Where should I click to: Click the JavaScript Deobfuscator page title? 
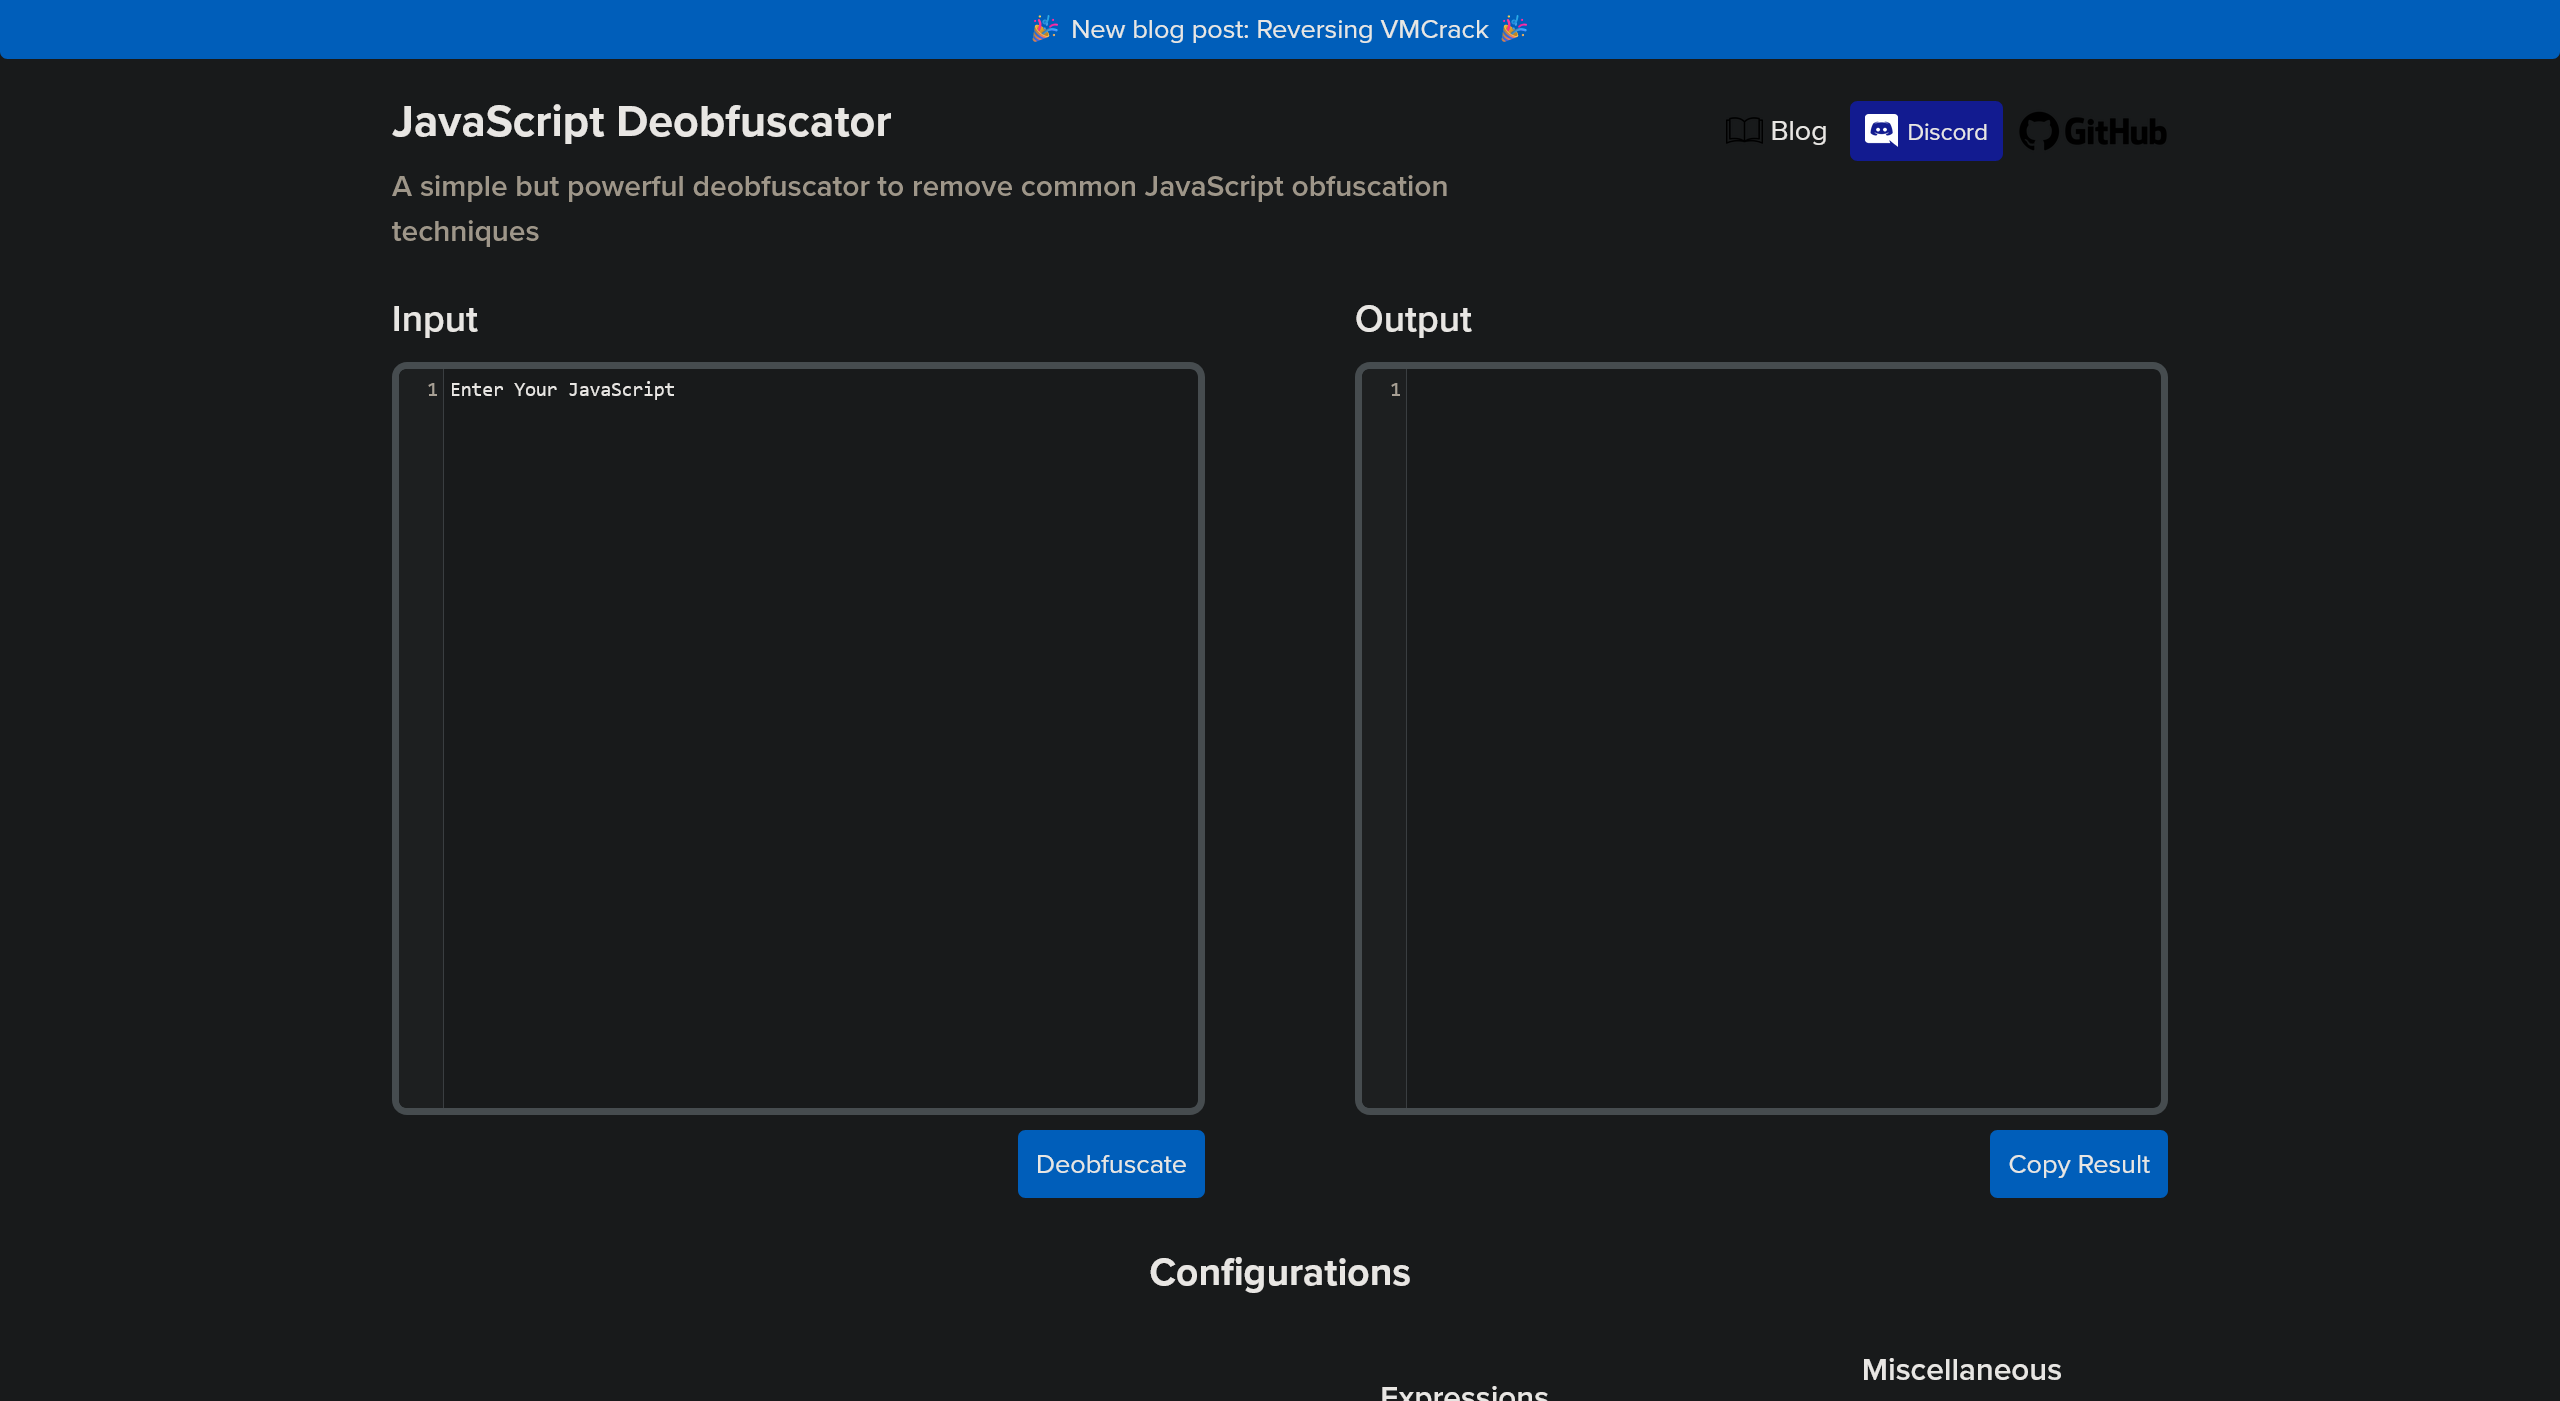[x=641, y=122]
